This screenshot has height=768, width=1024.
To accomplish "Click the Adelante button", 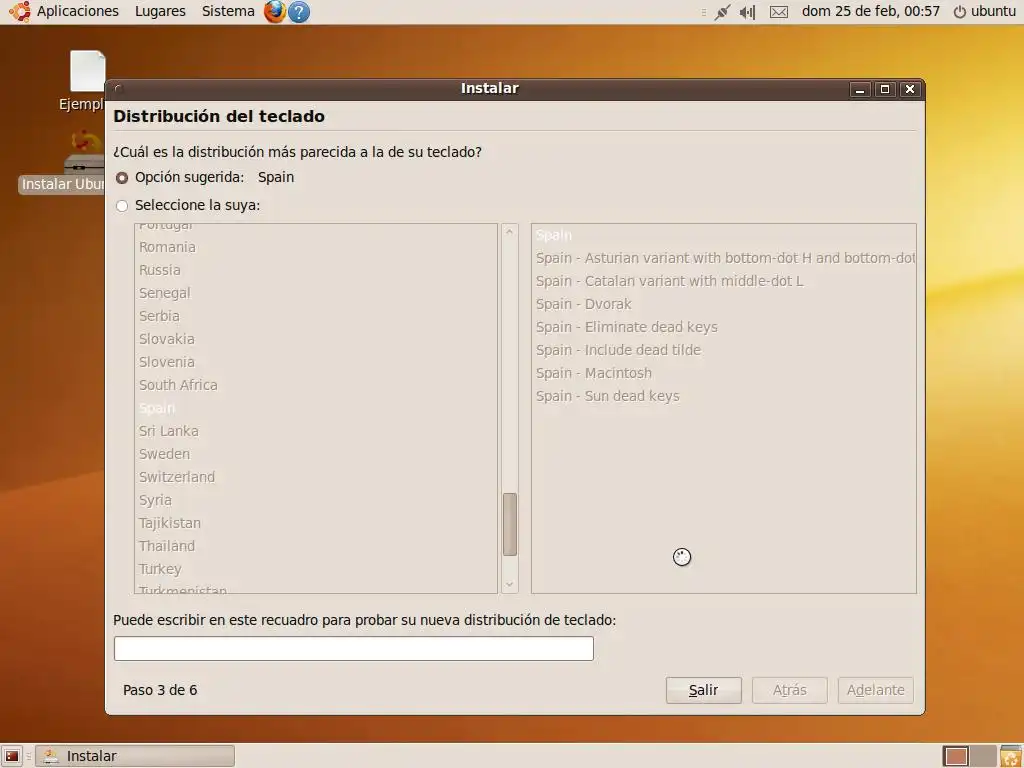I will [x=876, y=690].
